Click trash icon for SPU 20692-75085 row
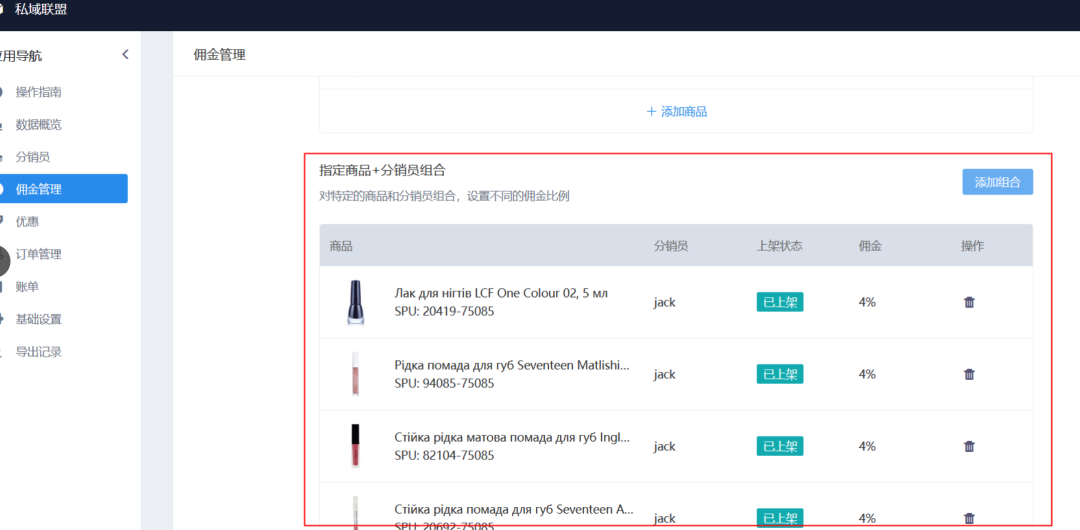Viewport: 1080px width, 530px height. click(969, 518)
